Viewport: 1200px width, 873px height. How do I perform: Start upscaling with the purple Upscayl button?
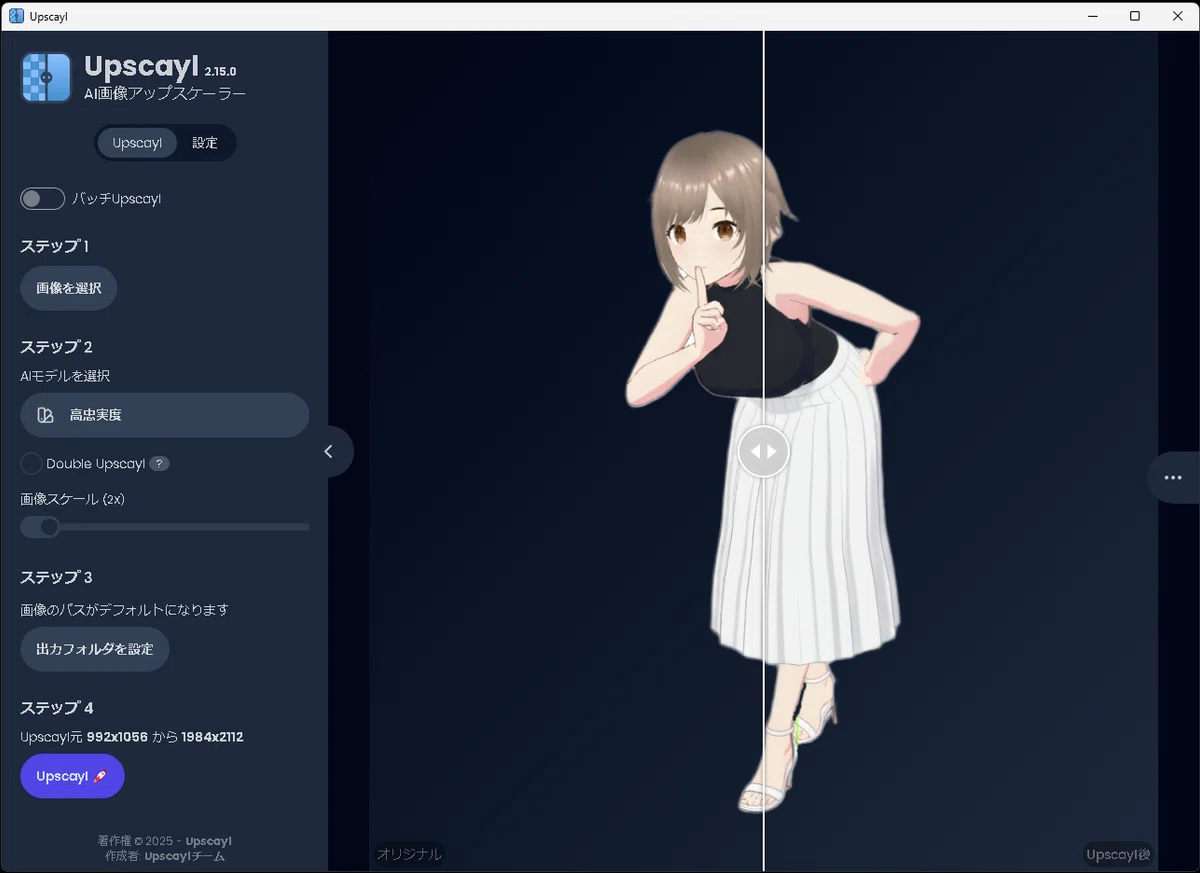click(x=72, y=776)
